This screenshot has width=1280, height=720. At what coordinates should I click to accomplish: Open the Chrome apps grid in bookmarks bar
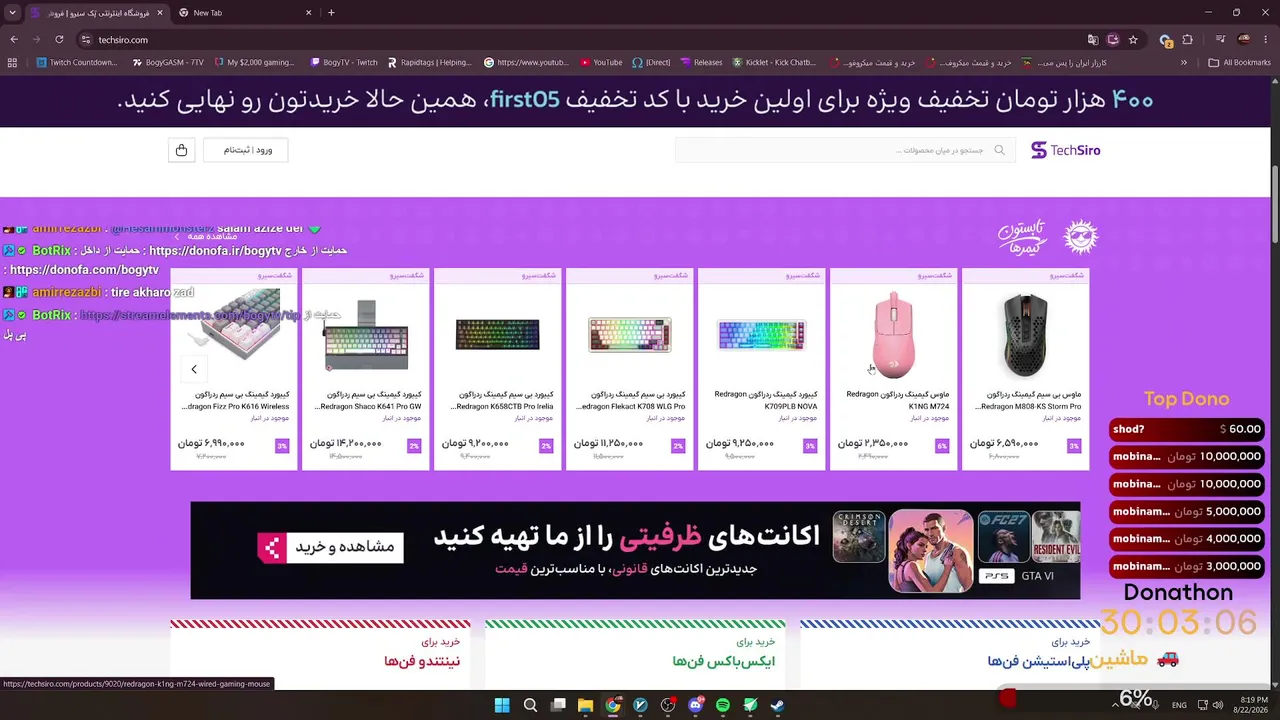pyautogui.click(x=12, y=62)
